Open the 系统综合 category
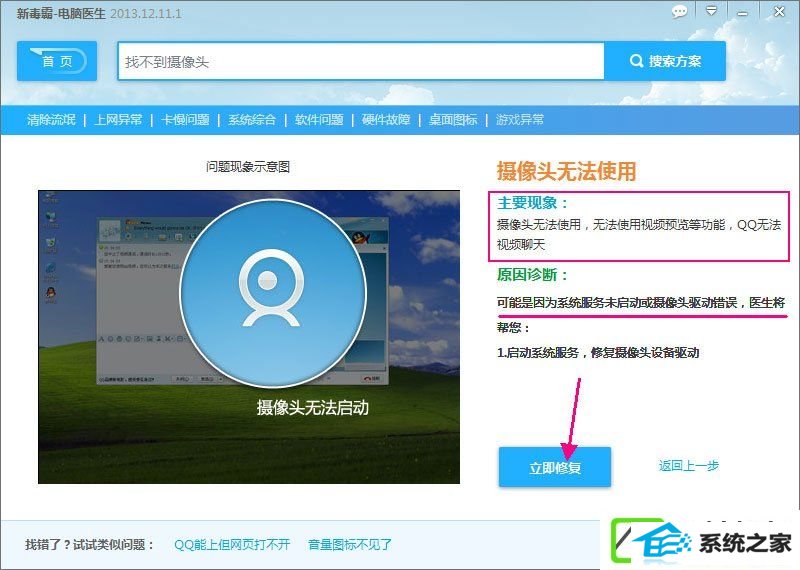This screenshot has width=800, height=570. click(x=252, y=120)
